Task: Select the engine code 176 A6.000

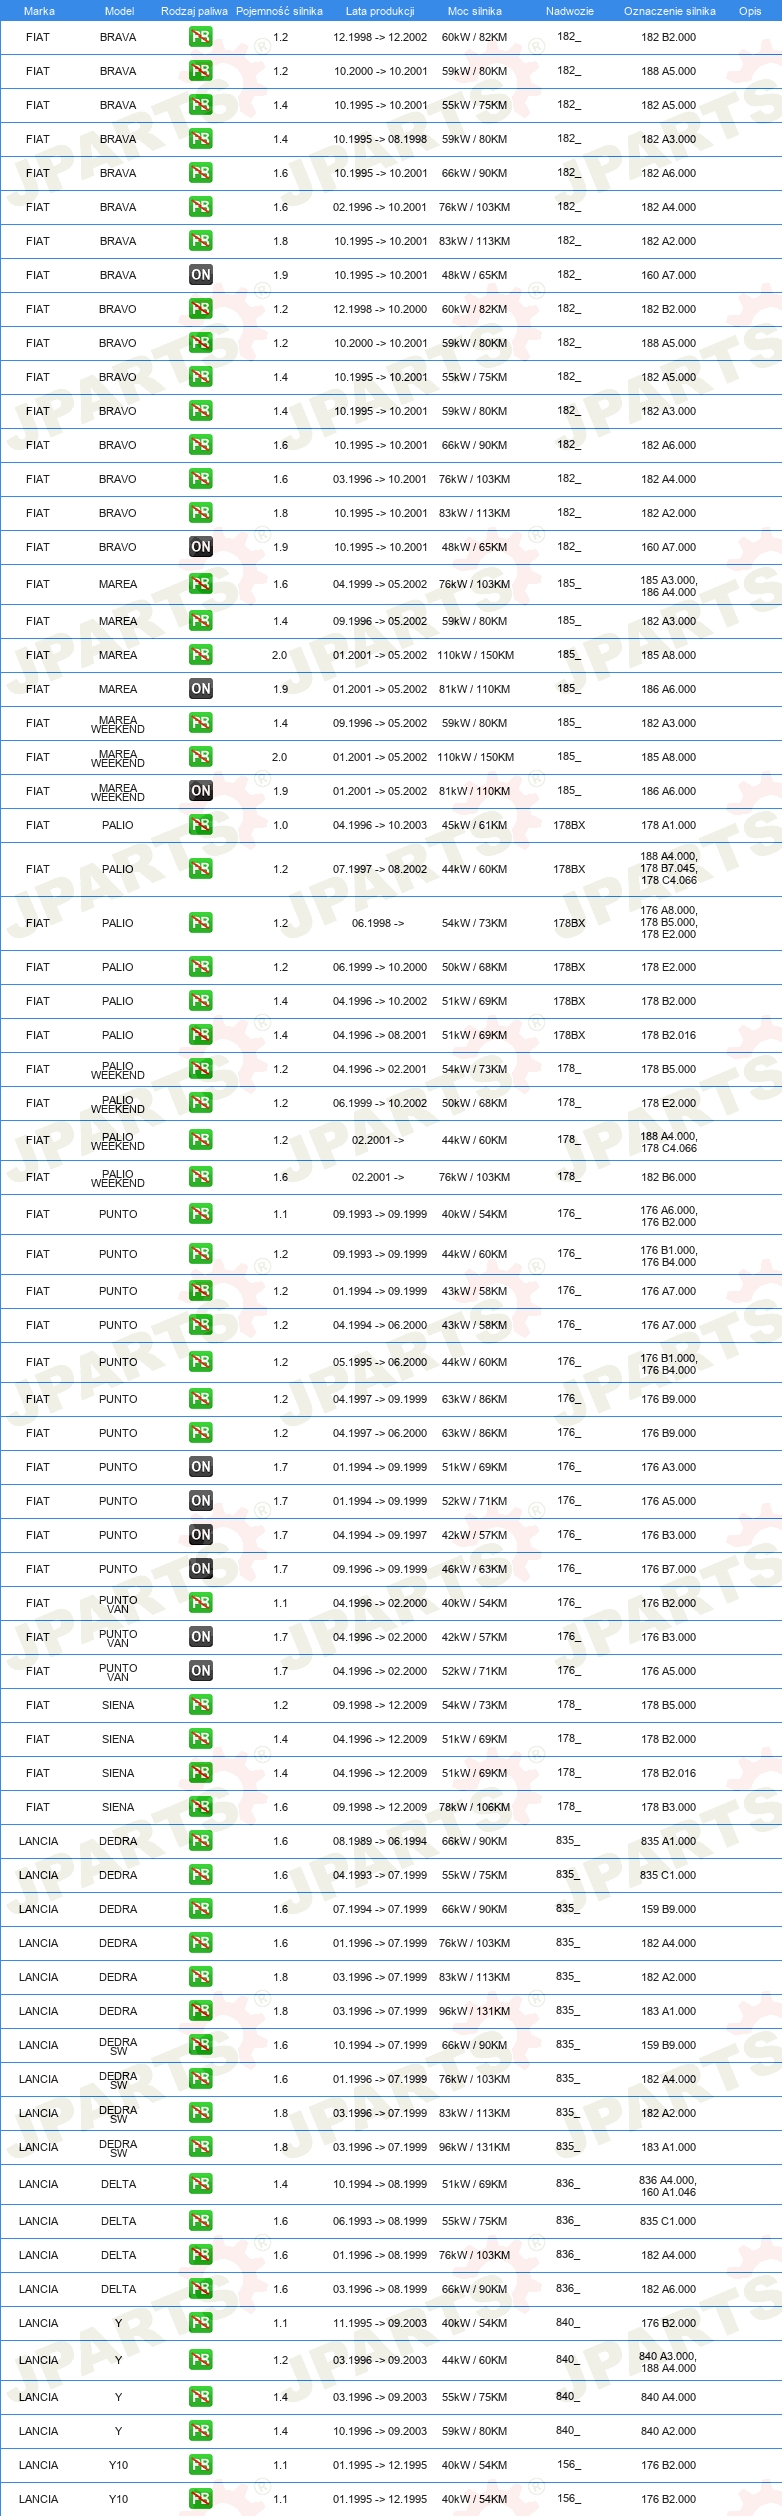Action: tap(668, 1210)
